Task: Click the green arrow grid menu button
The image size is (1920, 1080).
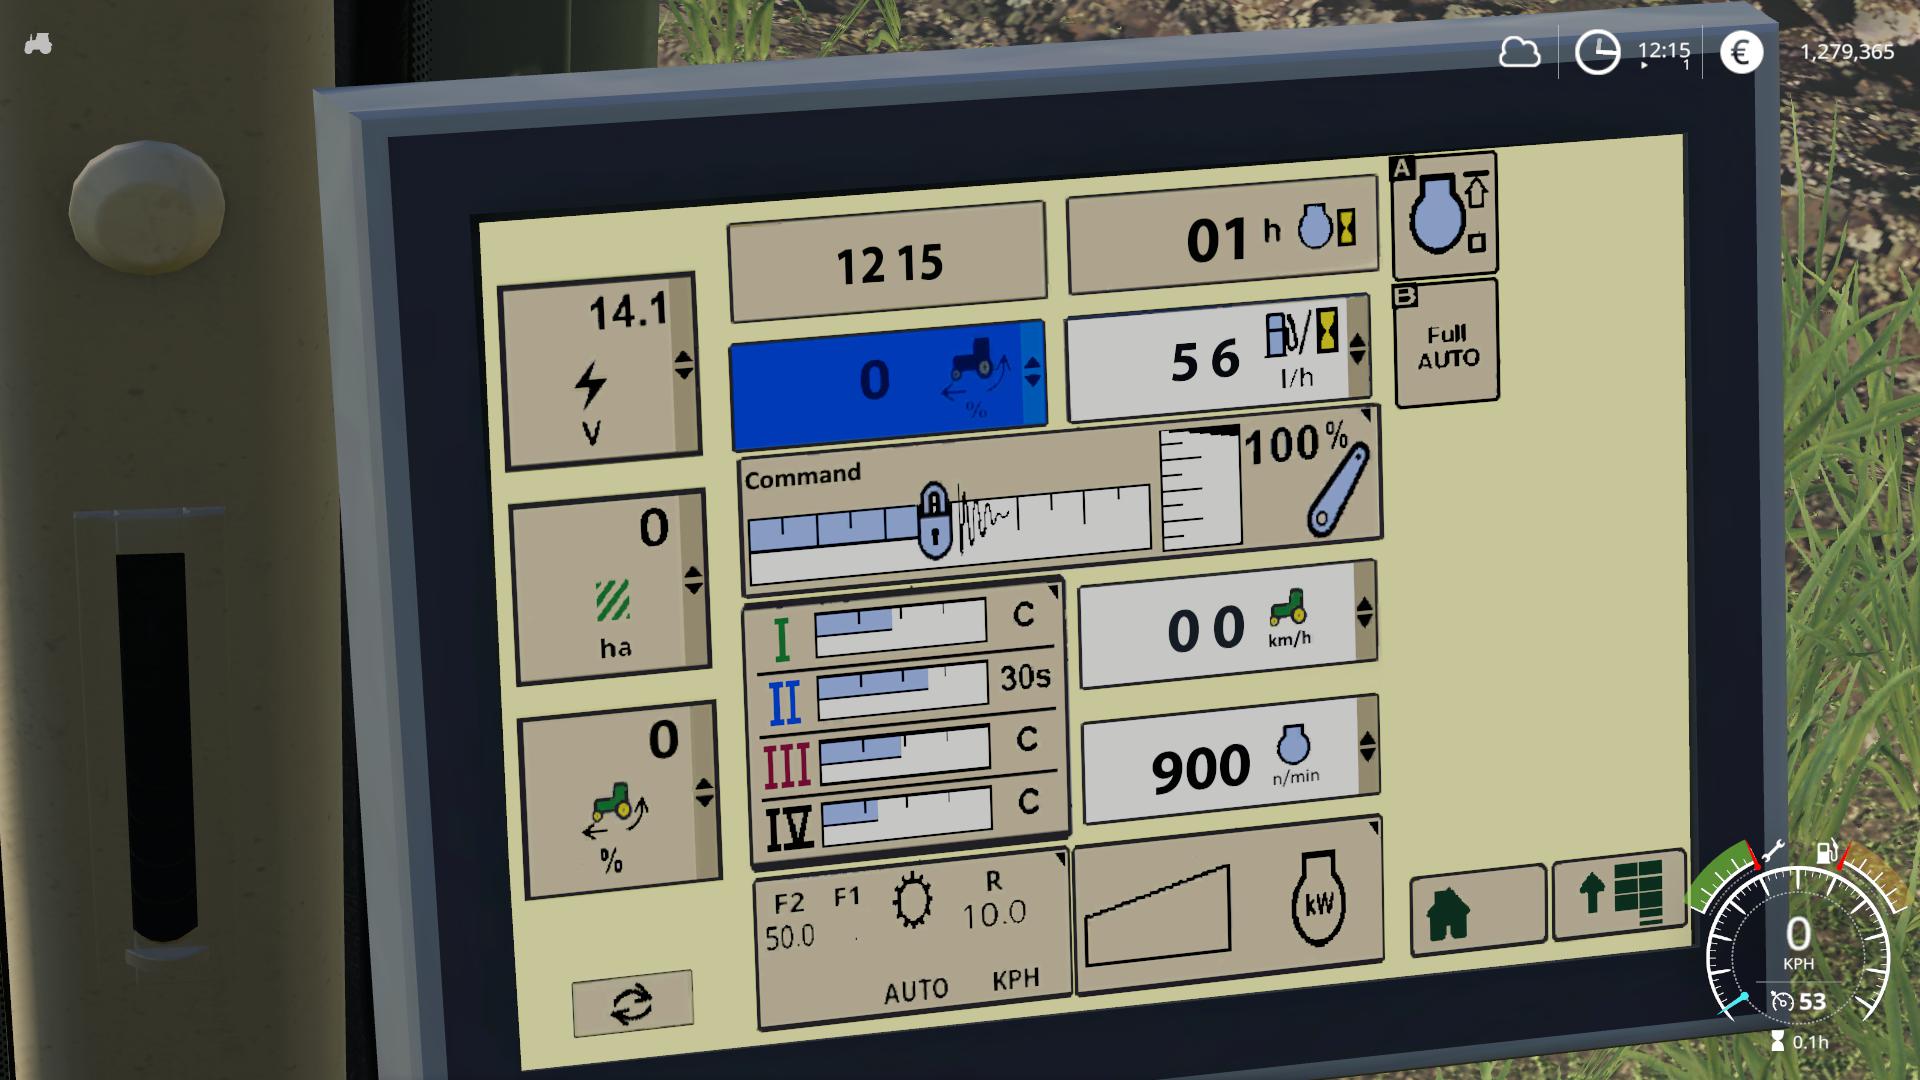Action: [x=1619, y=894]
